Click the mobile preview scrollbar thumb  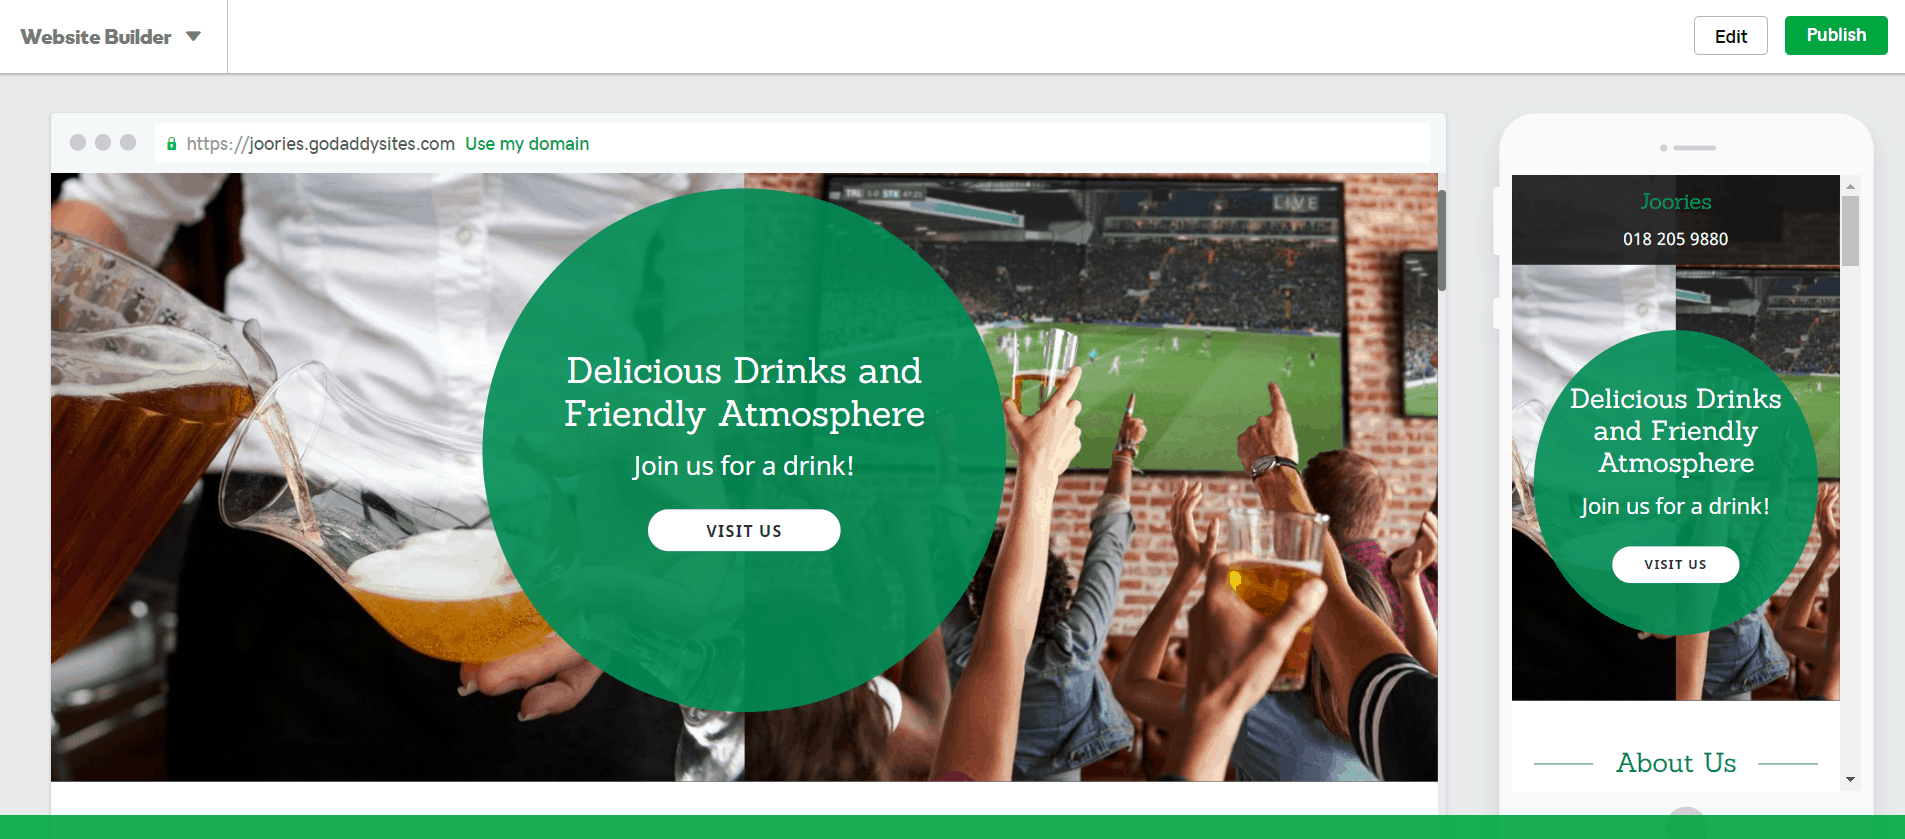1850,231
